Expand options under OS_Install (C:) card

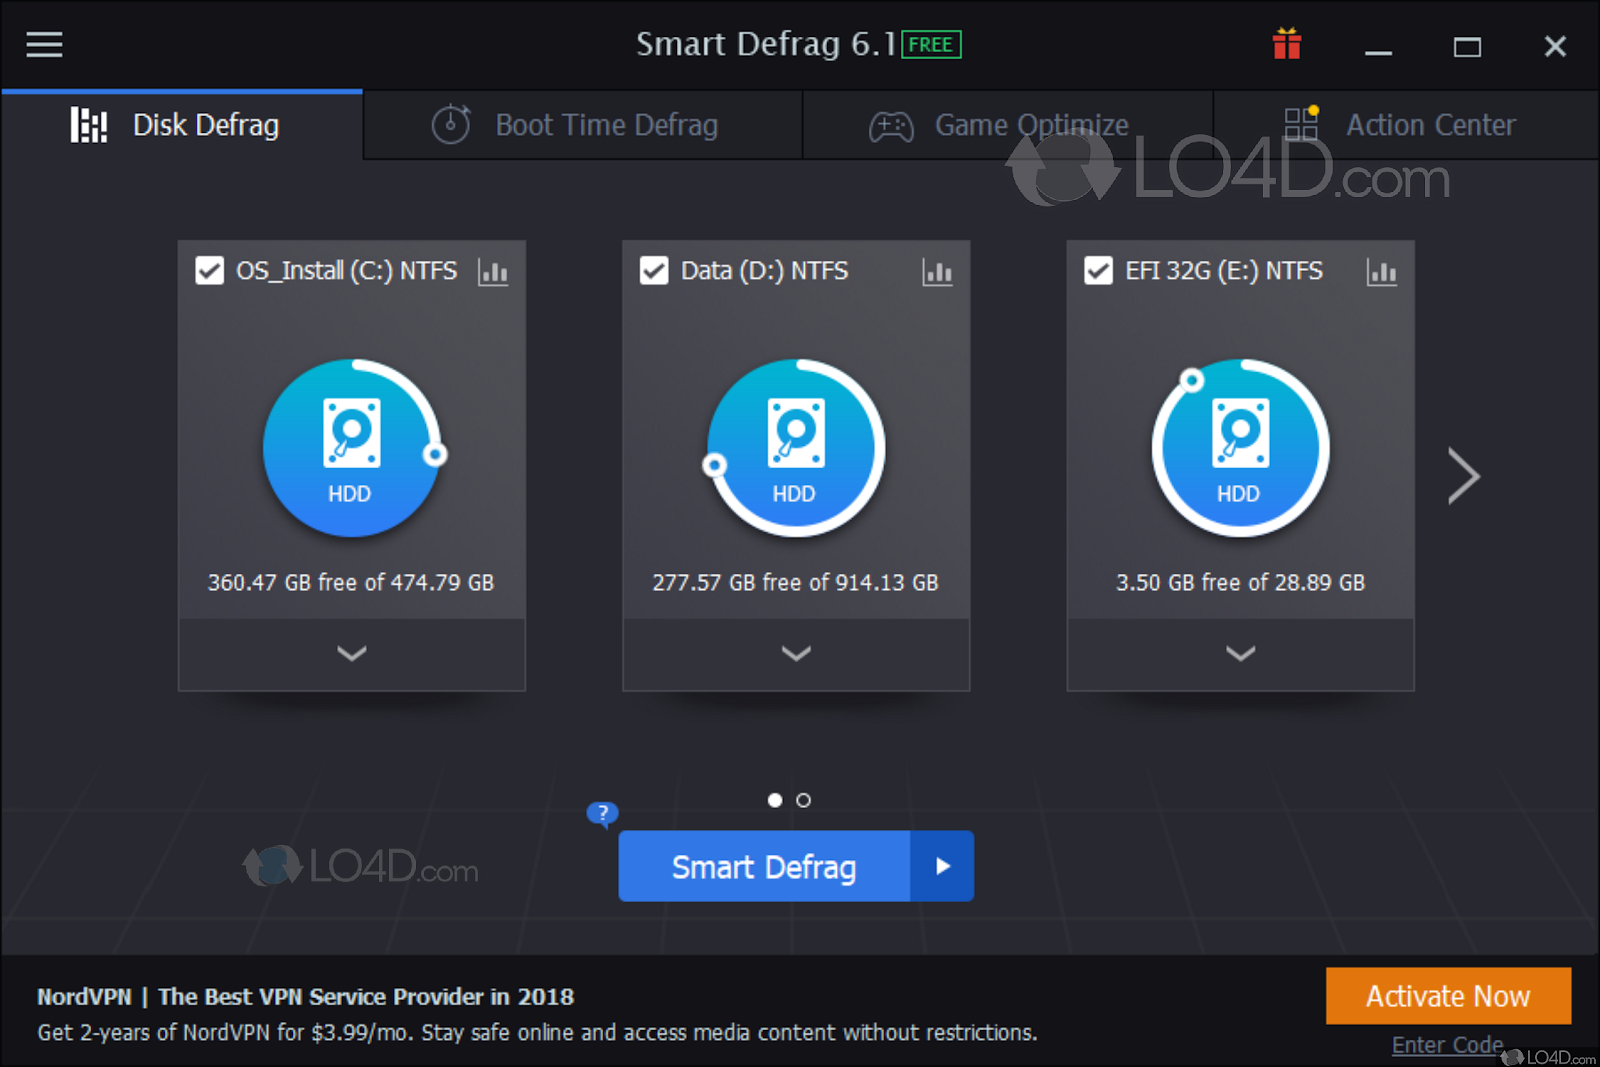click(352, 654)
